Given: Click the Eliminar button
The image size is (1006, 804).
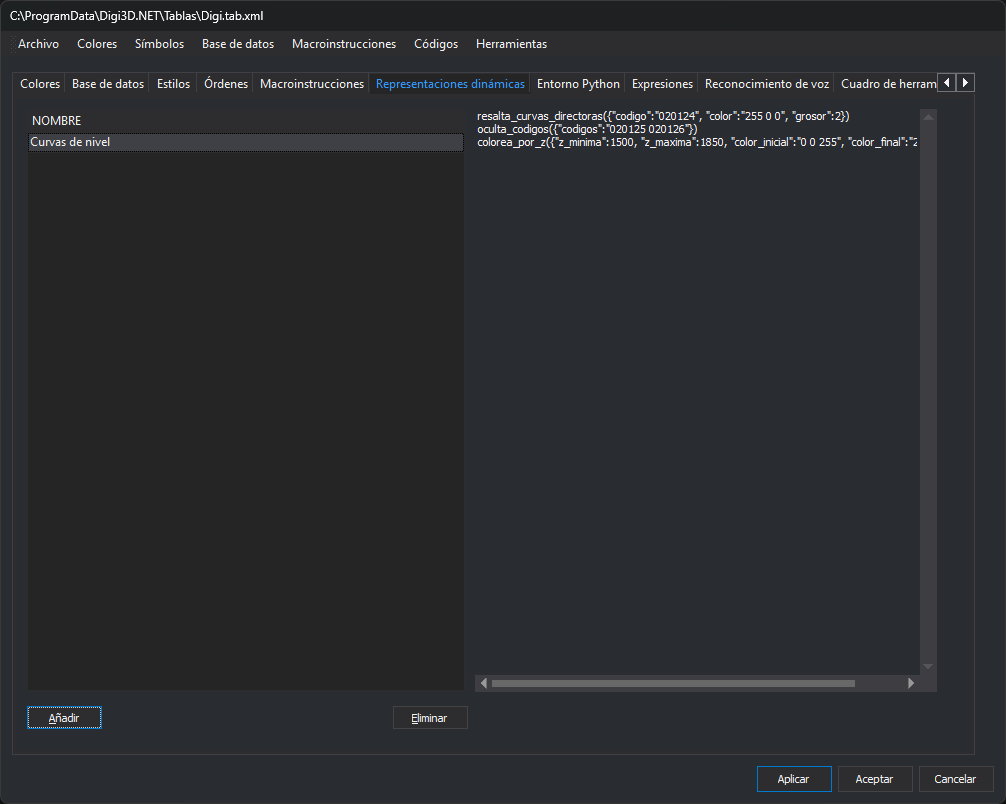Looking at the screenshot, I should click(429, 718).
